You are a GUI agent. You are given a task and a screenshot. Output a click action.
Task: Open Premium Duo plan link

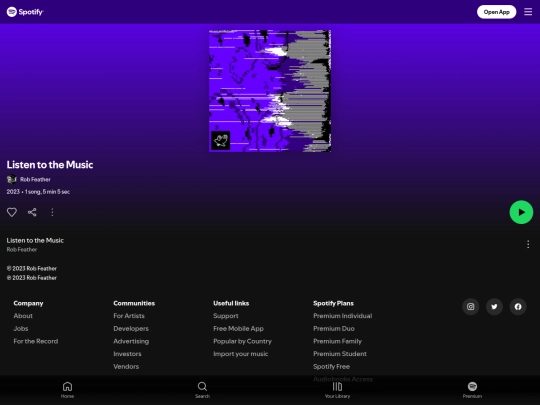click(334, 329)
